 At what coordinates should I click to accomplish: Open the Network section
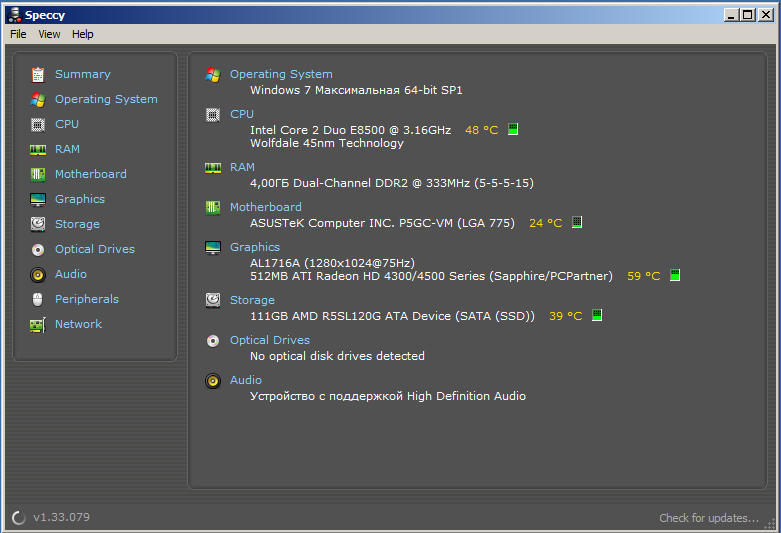tap(78, 324)
